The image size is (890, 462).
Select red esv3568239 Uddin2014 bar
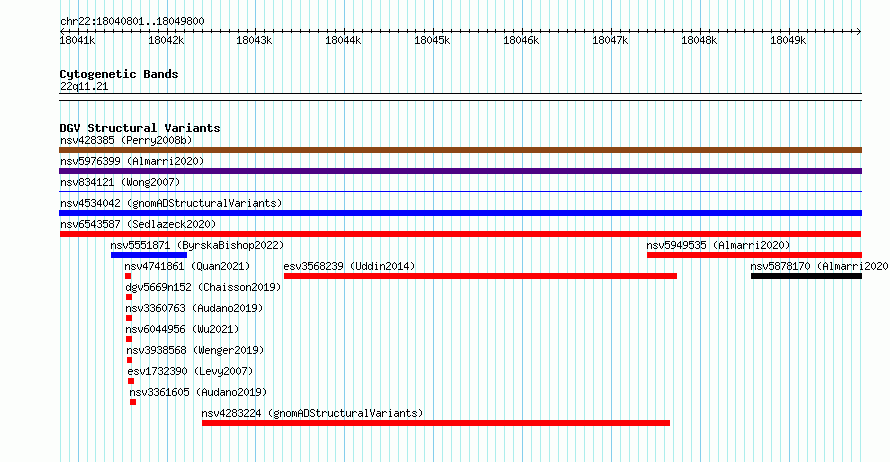click(x=480, y=276)
